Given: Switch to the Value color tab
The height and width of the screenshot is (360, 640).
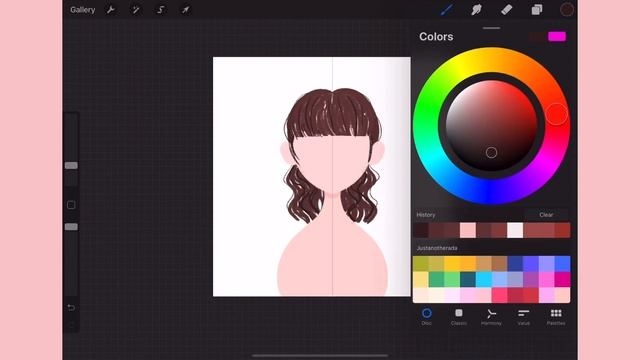Looking at the screenshot, I should coord(524,317).
